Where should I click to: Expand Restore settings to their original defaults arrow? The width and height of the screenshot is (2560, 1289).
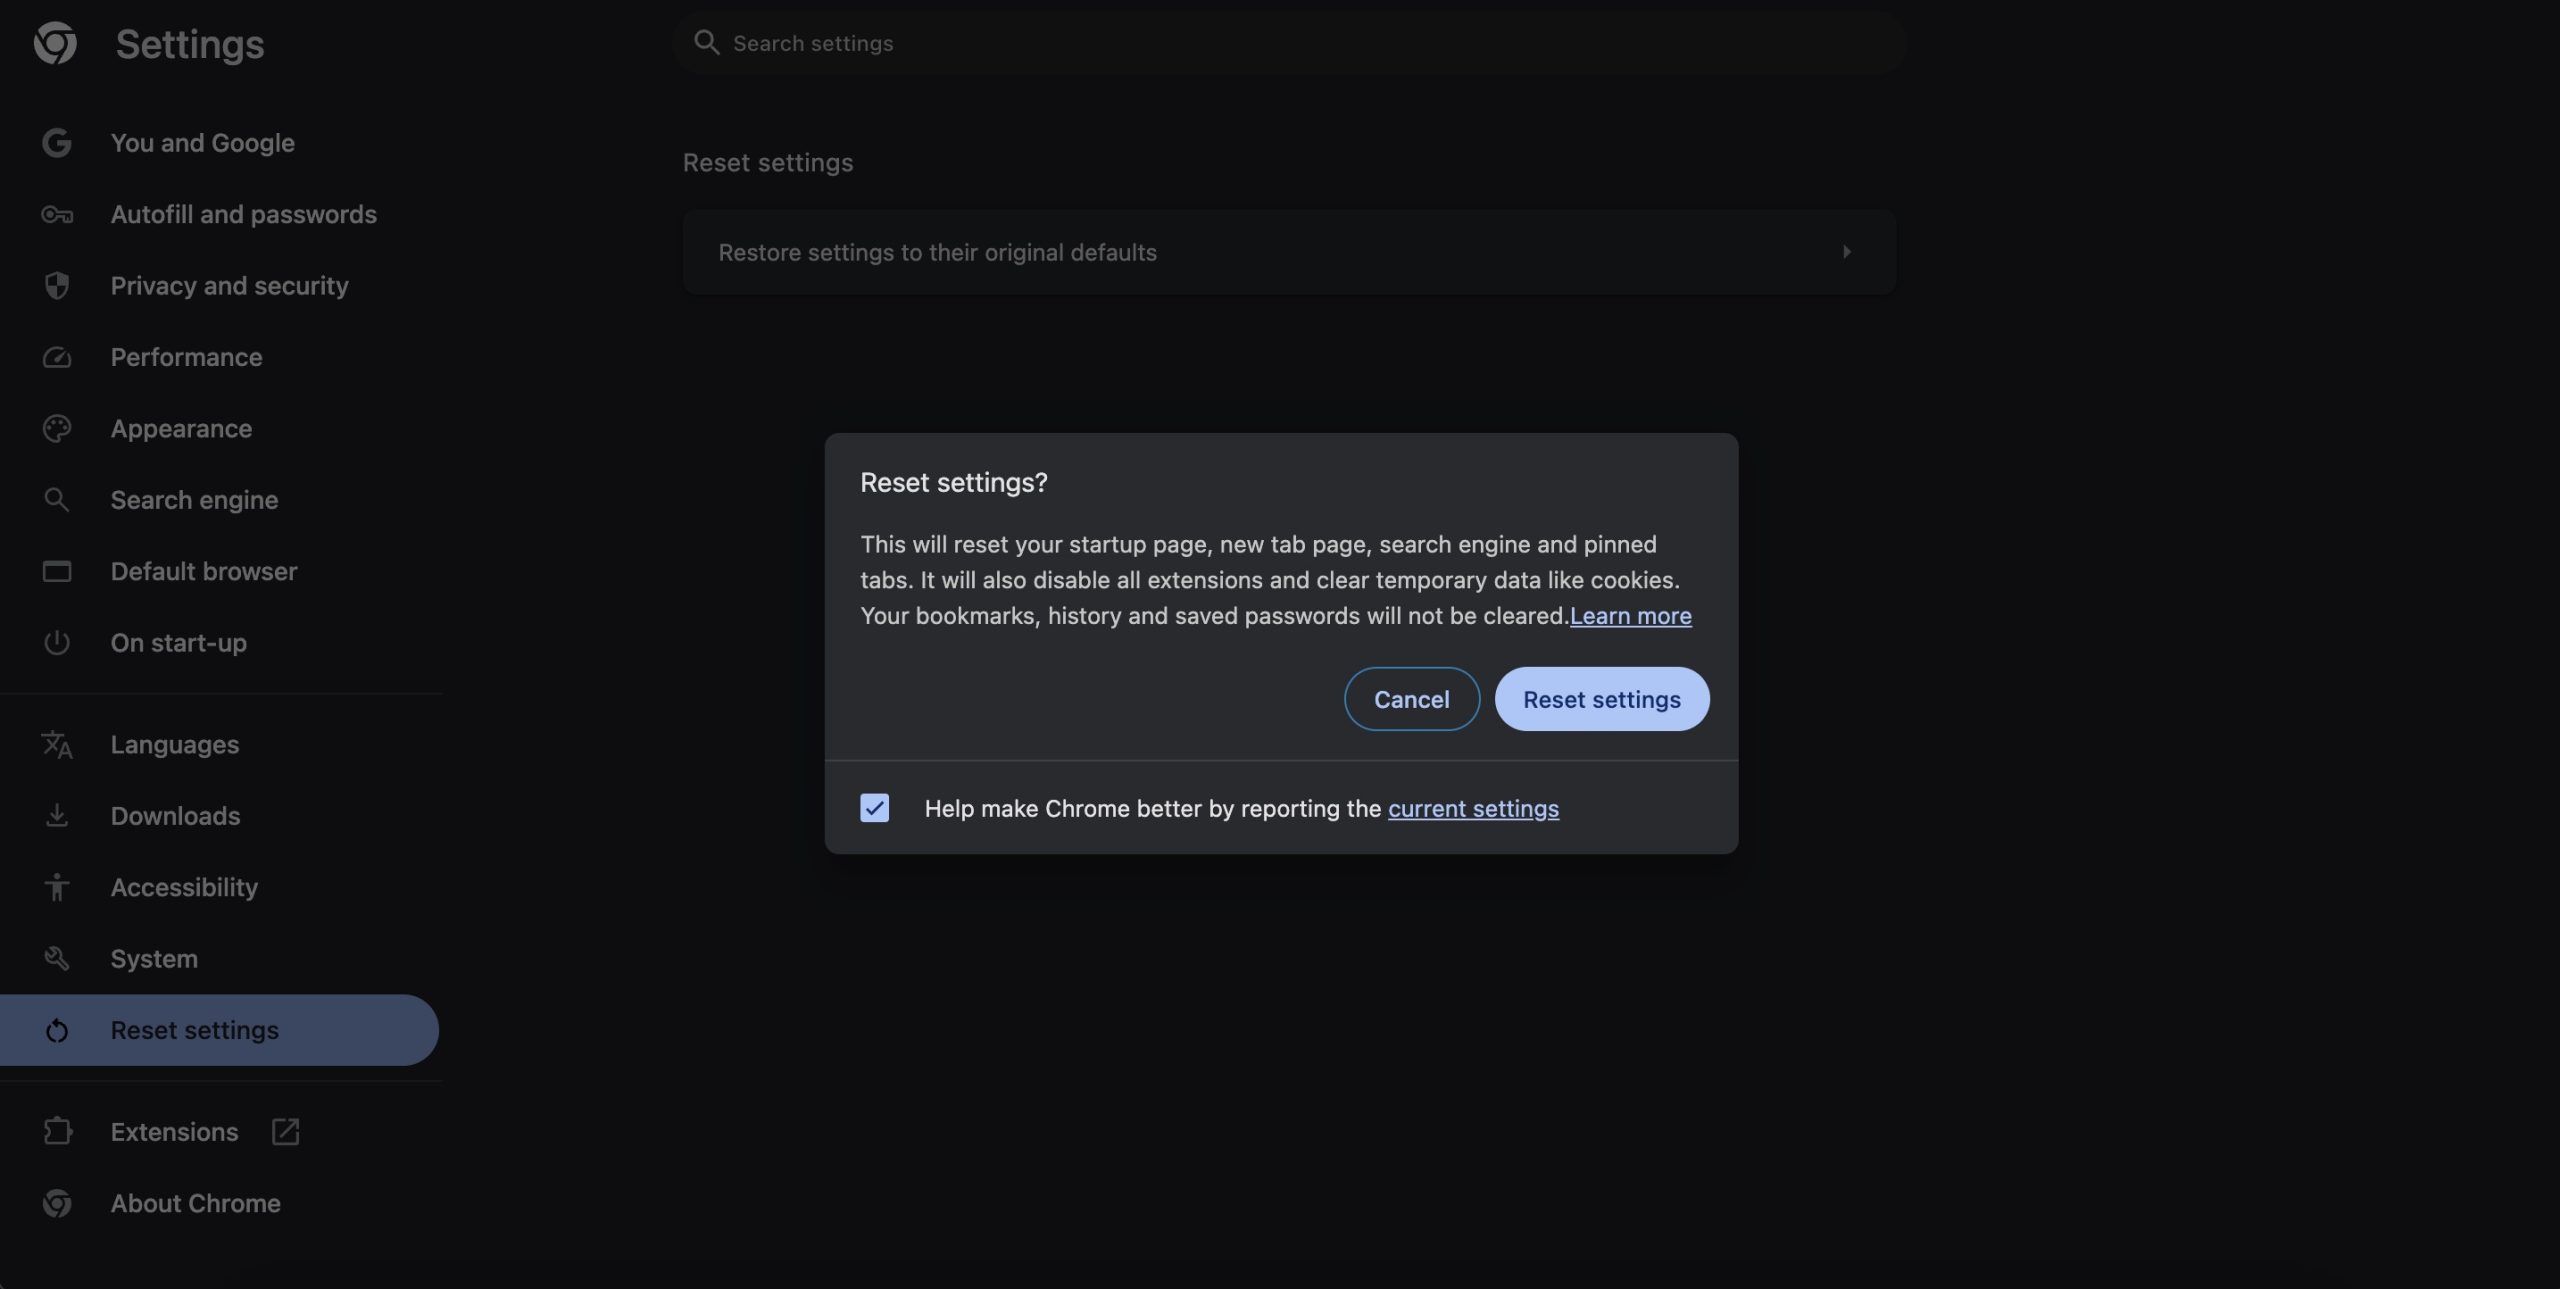click(x=1846, y=252)
